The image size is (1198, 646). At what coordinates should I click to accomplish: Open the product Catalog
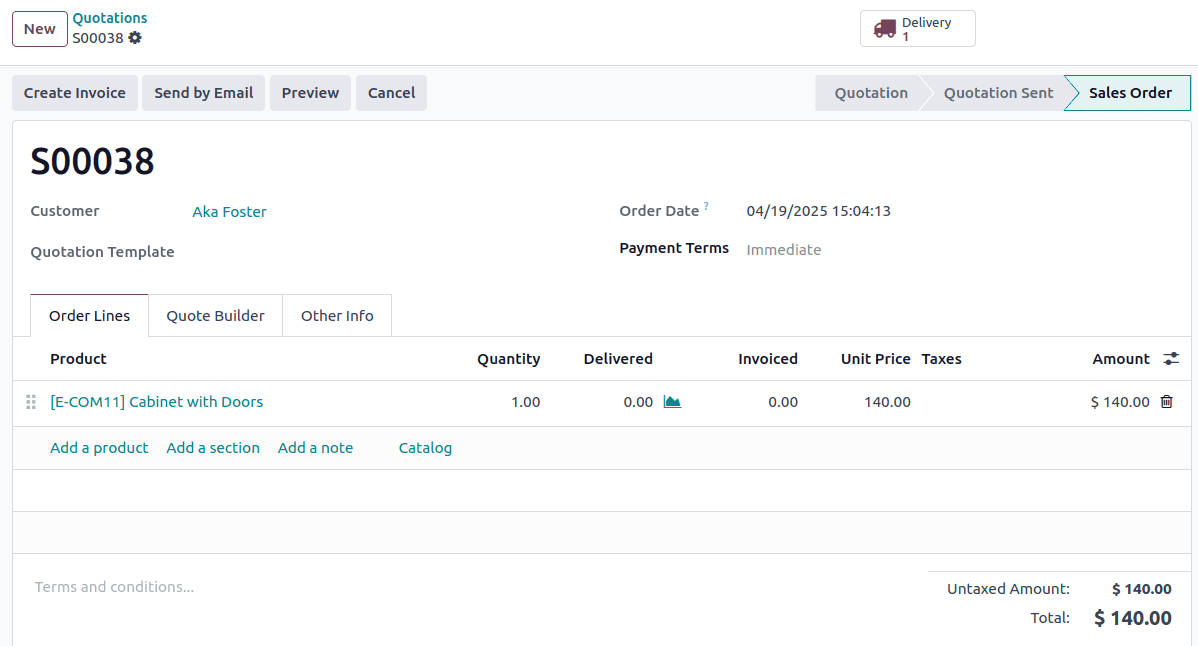point(426,448)
